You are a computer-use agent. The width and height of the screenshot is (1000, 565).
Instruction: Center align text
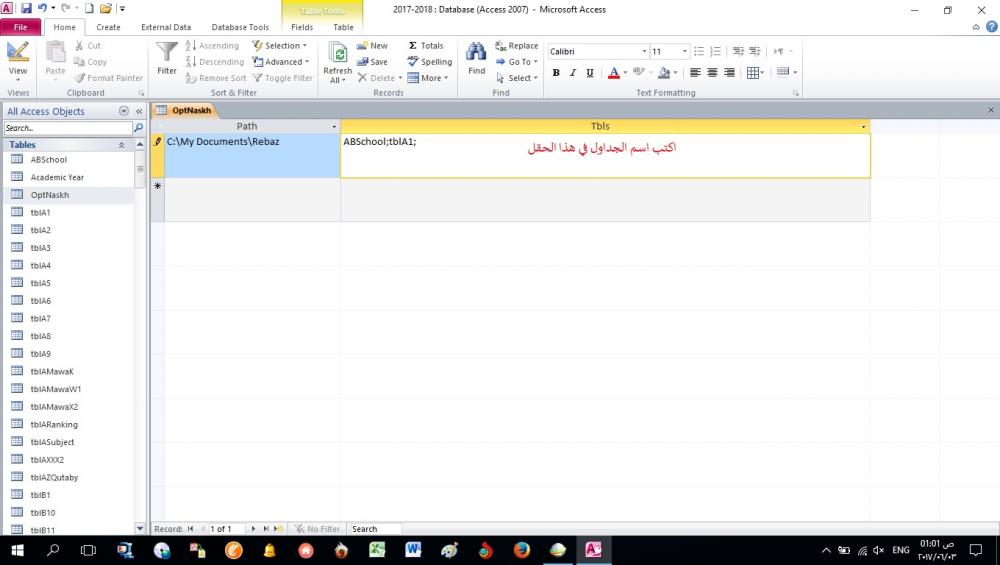pos(712,73)
